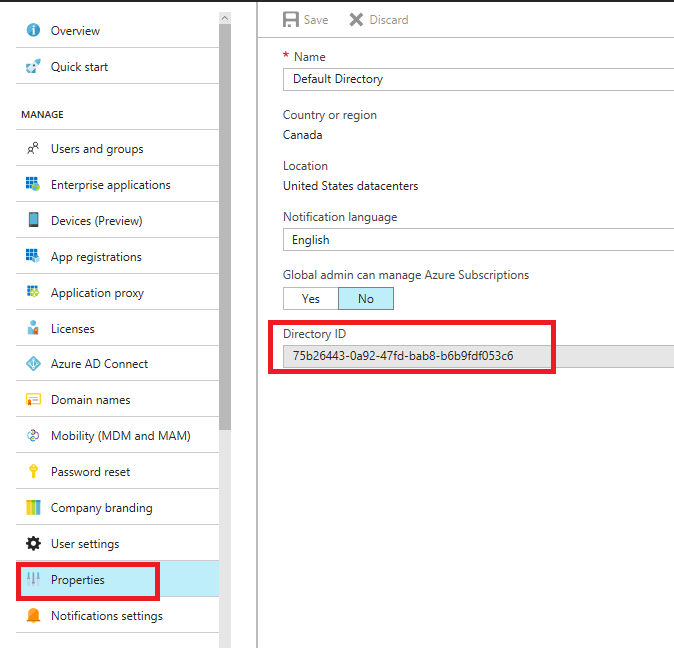The height and width of the screenshot is (648, 674).
Task: Click the Global admin can manage label
Action: tap(406, 275)
